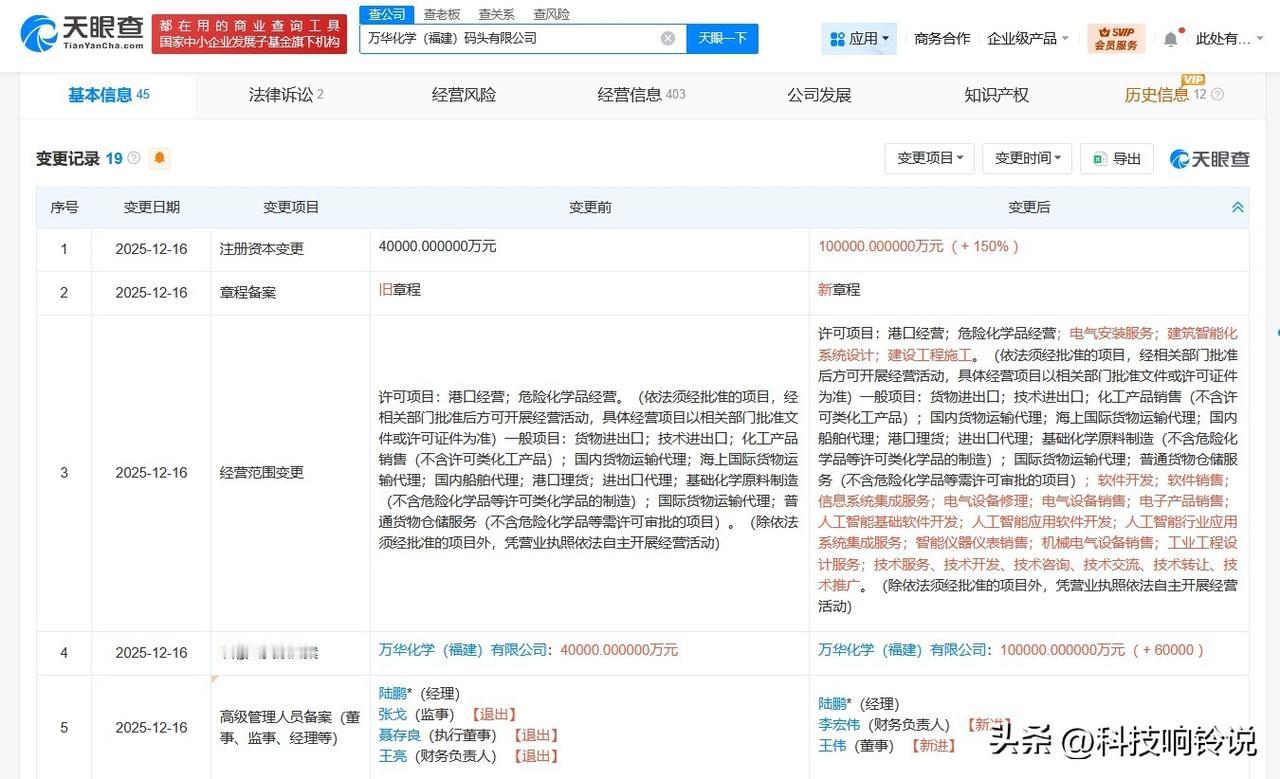The height and width of the screenshot is (779, 1280).
Task: Open 万华化学（福建）有限公司 link in 变更后 column
Action: [904, 650]
